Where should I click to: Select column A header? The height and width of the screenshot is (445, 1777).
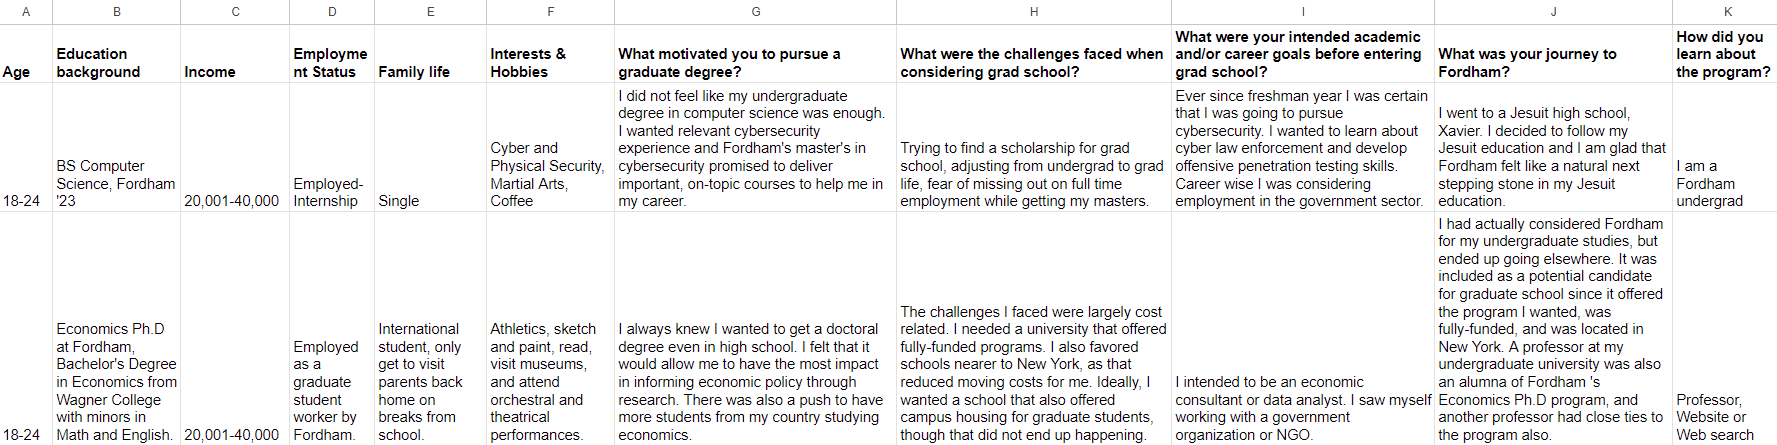click(26, 12)
